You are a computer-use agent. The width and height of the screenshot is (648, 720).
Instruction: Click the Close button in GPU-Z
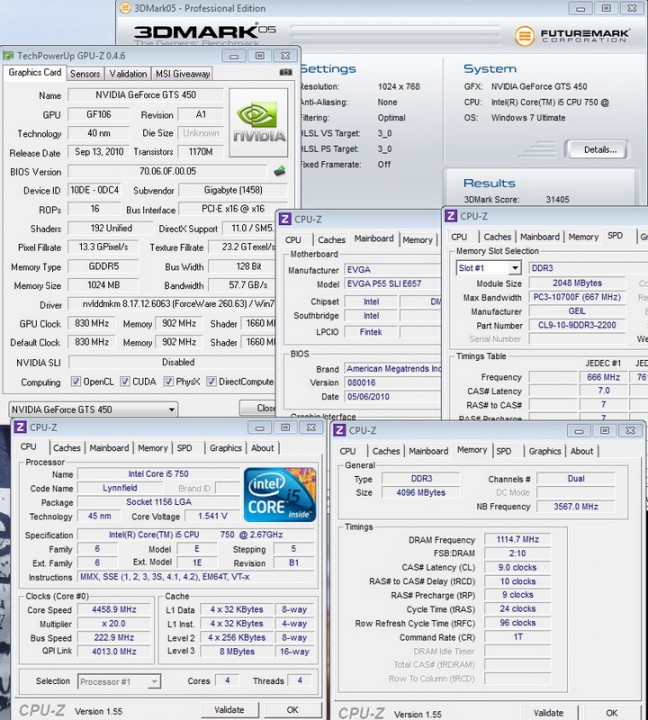(258, 408)
